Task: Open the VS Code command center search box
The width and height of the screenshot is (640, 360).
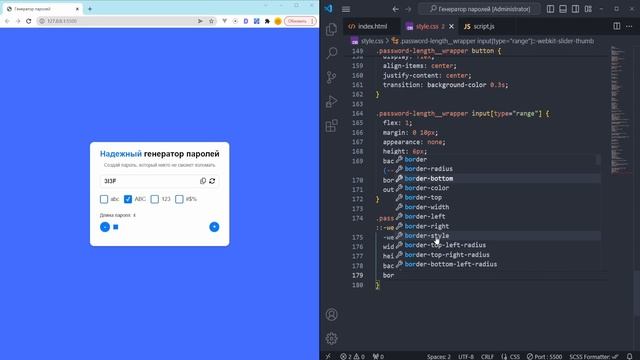Action: tap(480, 9)
